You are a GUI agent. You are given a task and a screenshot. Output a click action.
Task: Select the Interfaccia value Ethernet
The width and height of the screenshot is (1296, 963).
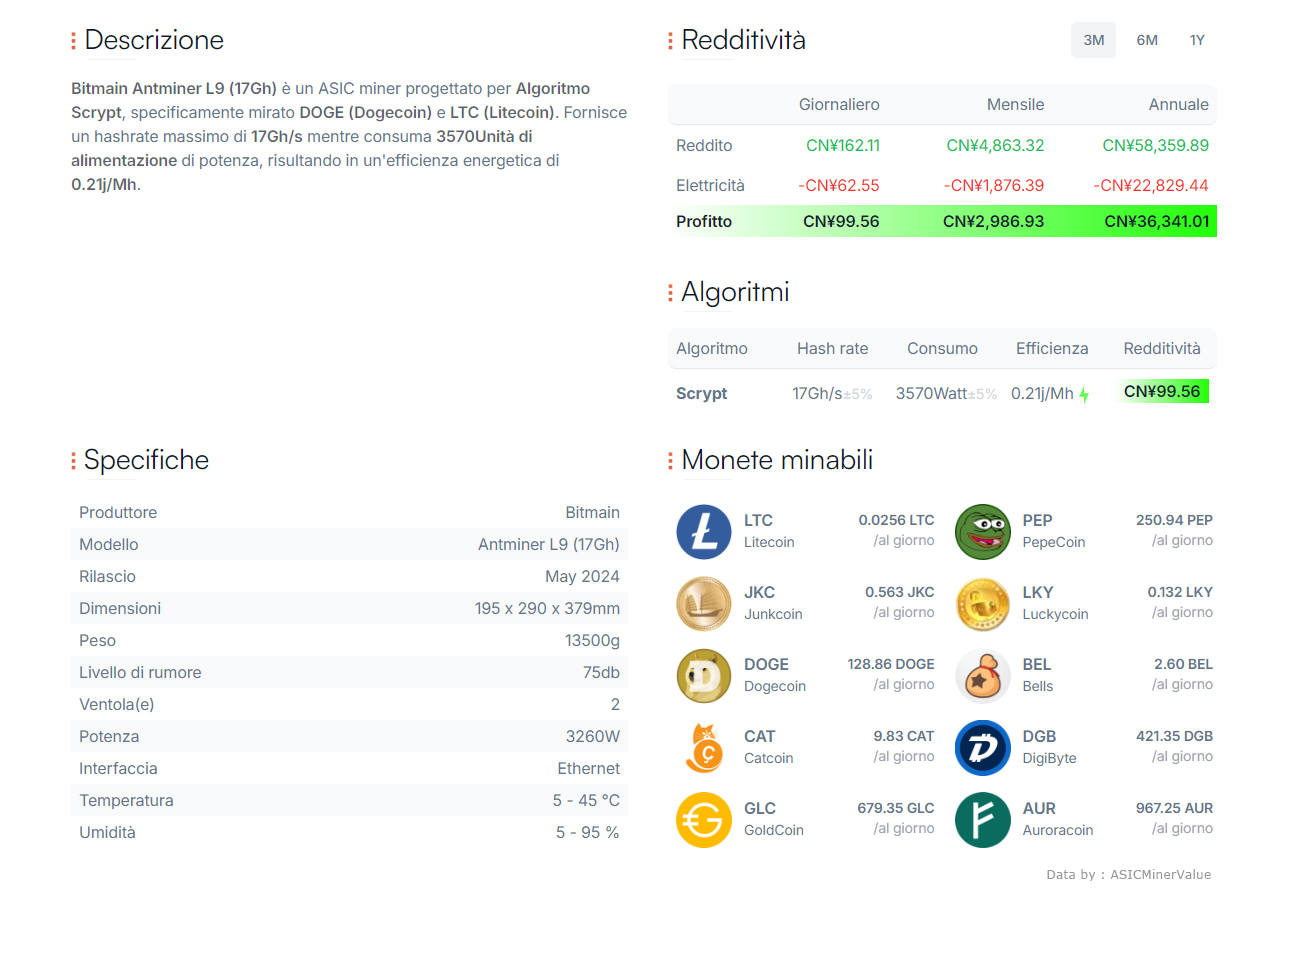click(588, 769)
